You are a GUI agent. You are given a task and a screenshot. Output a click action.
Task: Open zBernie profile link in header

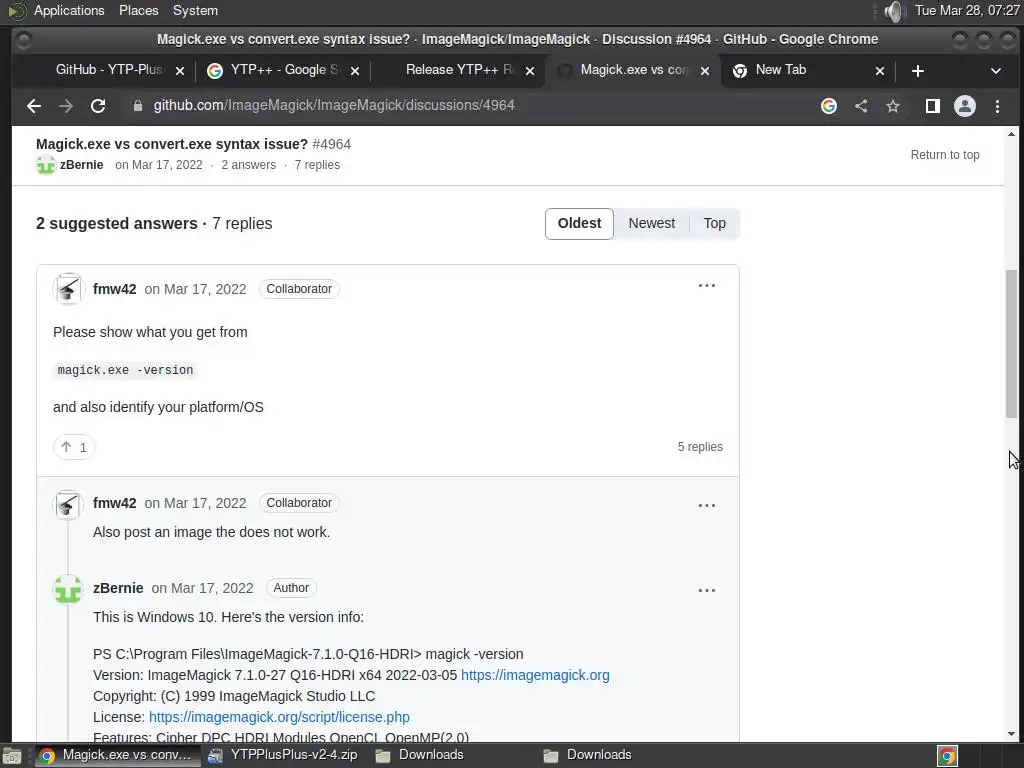tap(82, 165)
